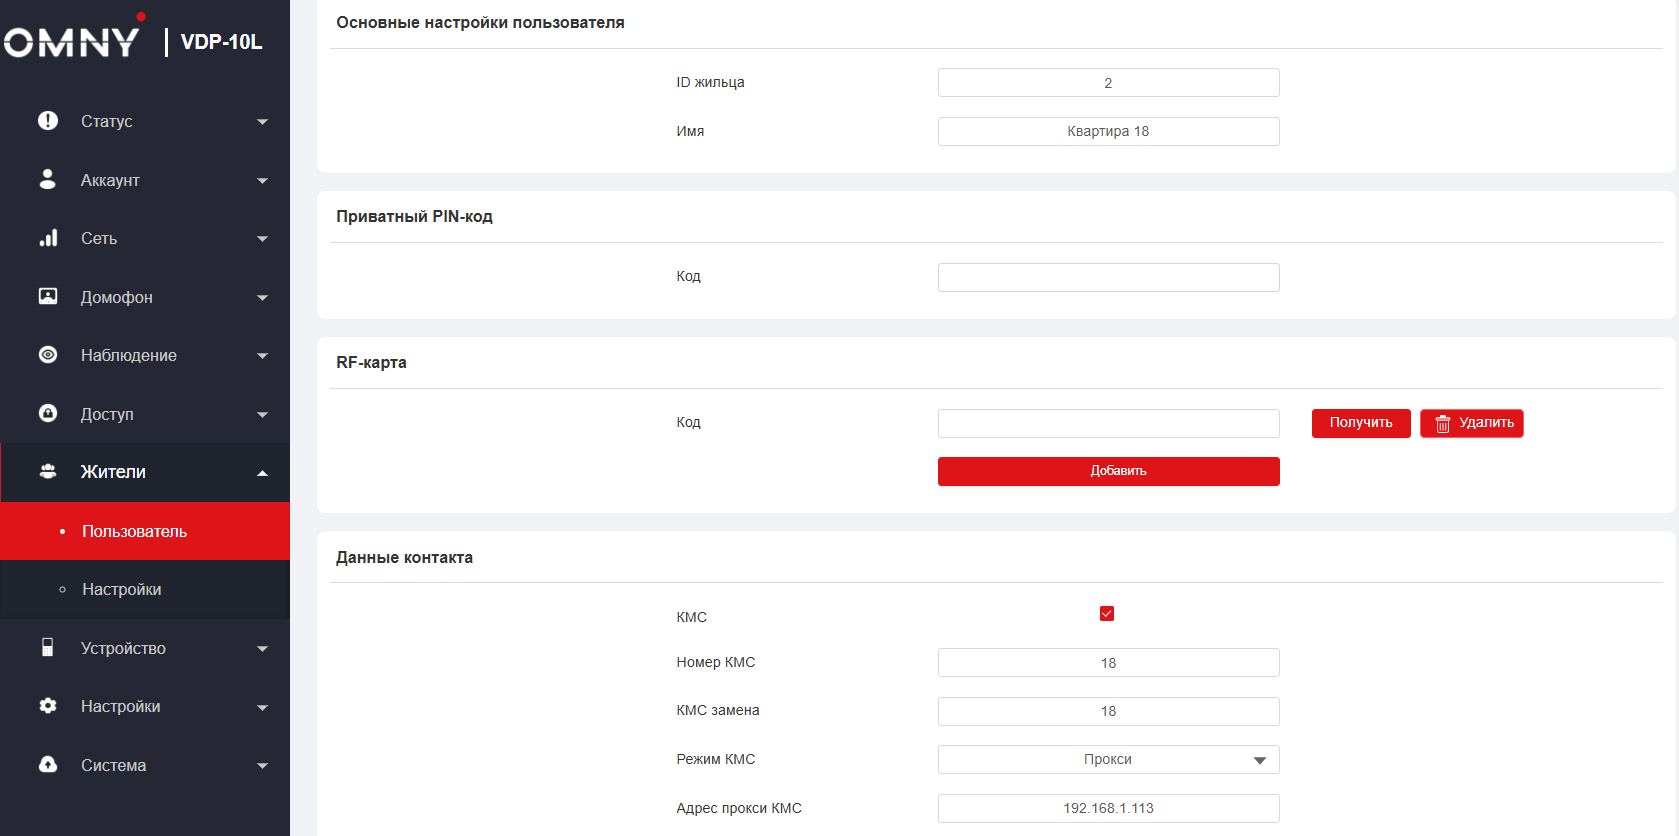Select the Пользователь submenu item
This screenshot has width=1679, height=836.
[x=134, y=532]
